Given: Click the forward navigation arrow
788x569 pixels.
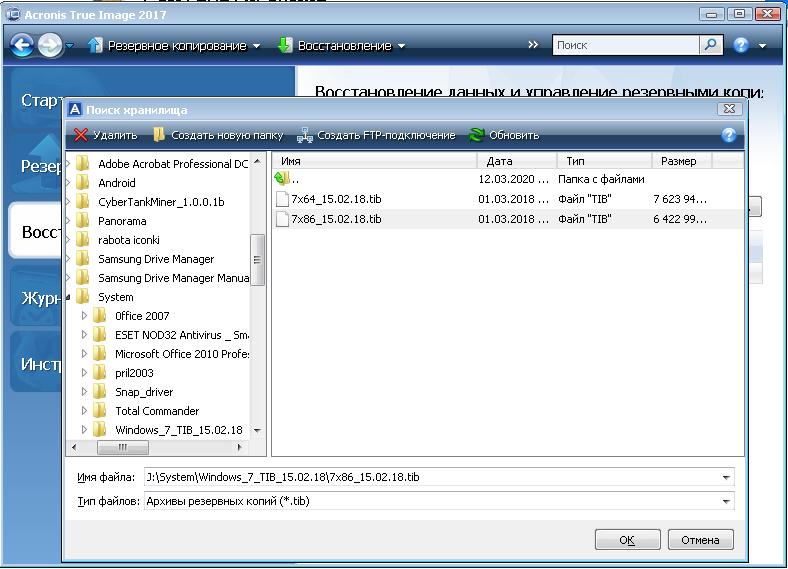Looking at the screenshot, I should tap(50, 46).
